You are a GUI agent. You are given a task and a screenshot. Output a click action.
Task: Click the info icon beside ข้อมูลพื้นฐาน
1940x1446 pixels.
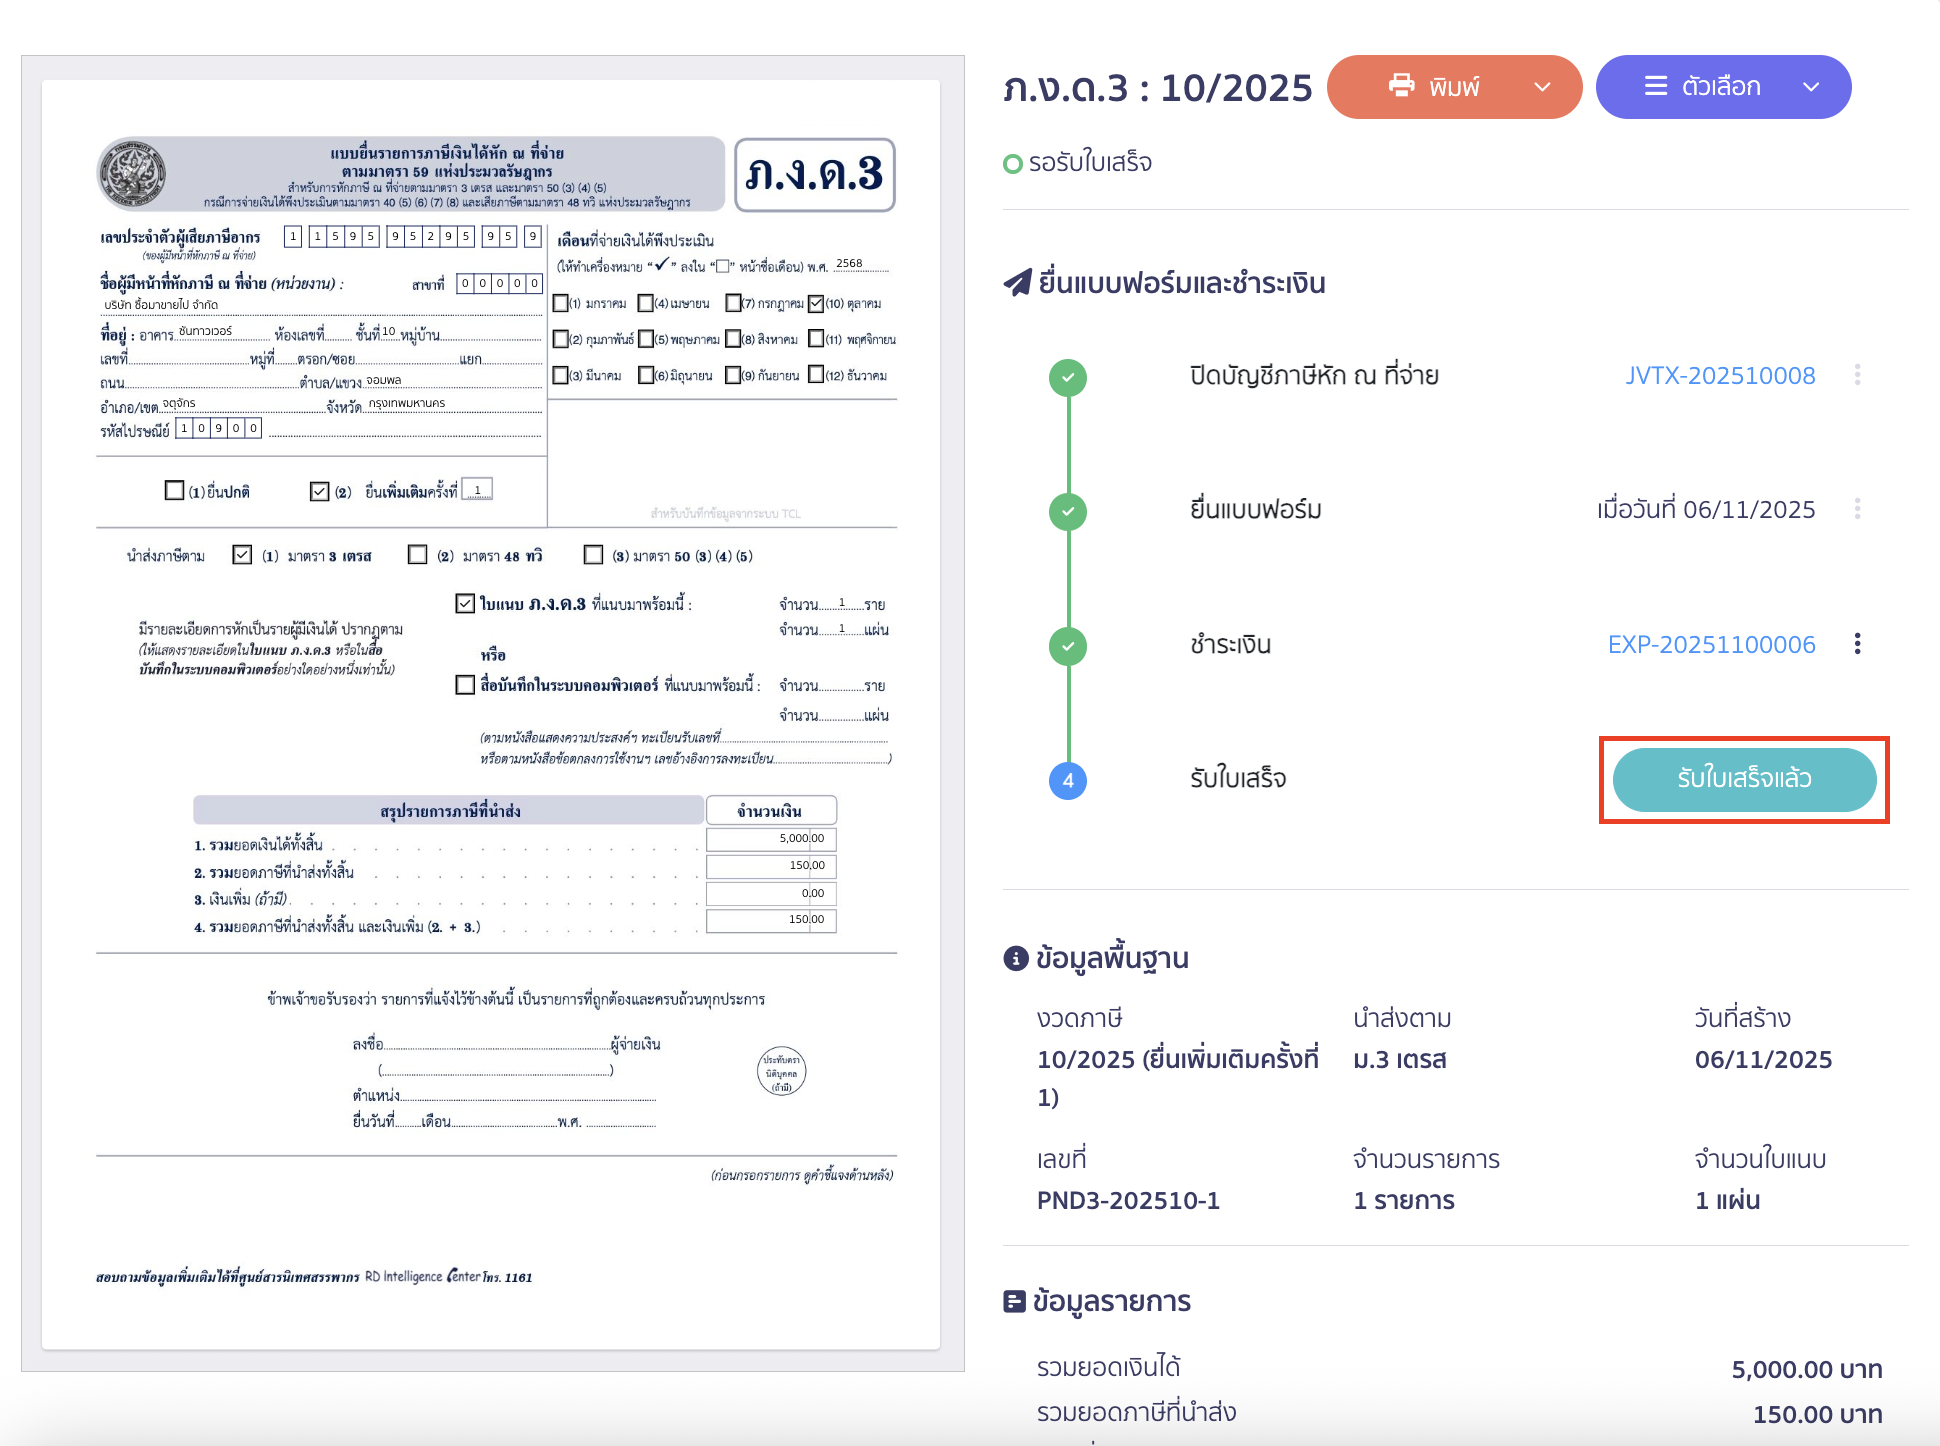point(1016,957)
